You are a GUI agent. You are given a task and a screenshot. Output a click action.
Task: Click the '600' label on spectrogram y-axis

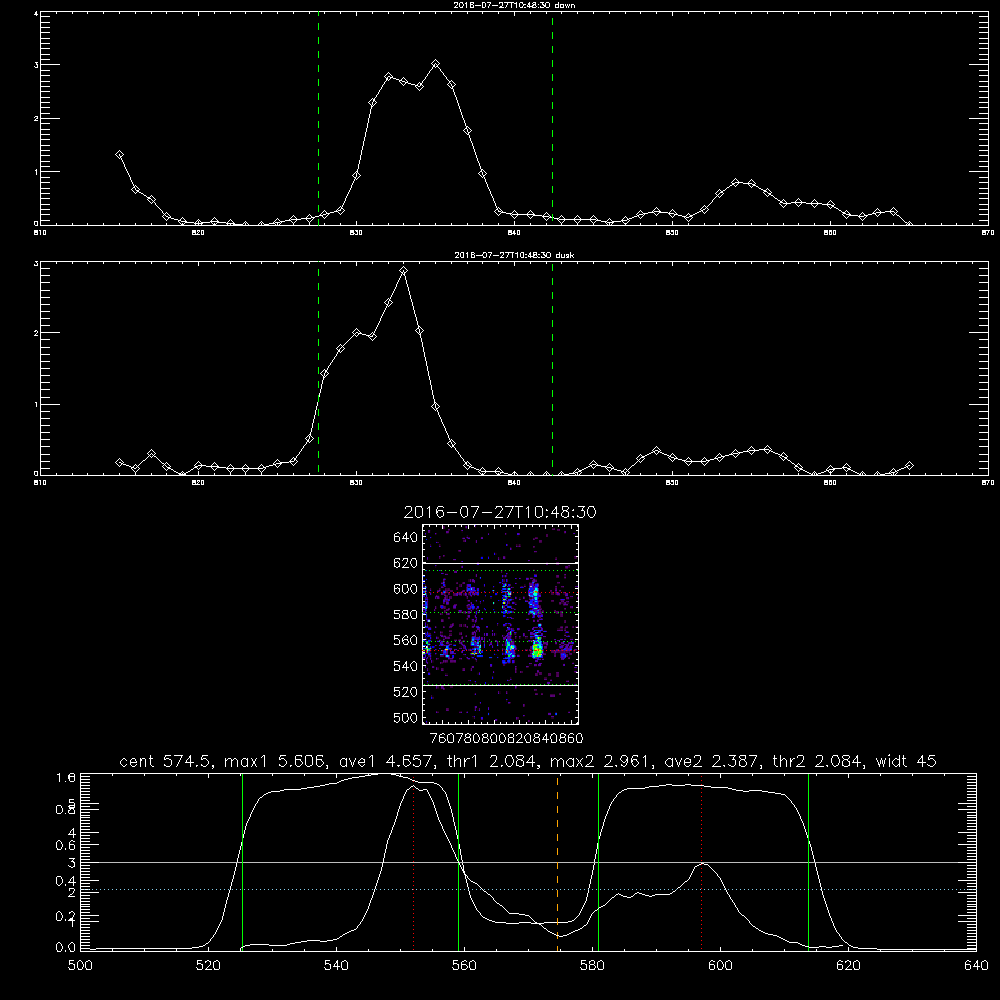coord(406,589)
